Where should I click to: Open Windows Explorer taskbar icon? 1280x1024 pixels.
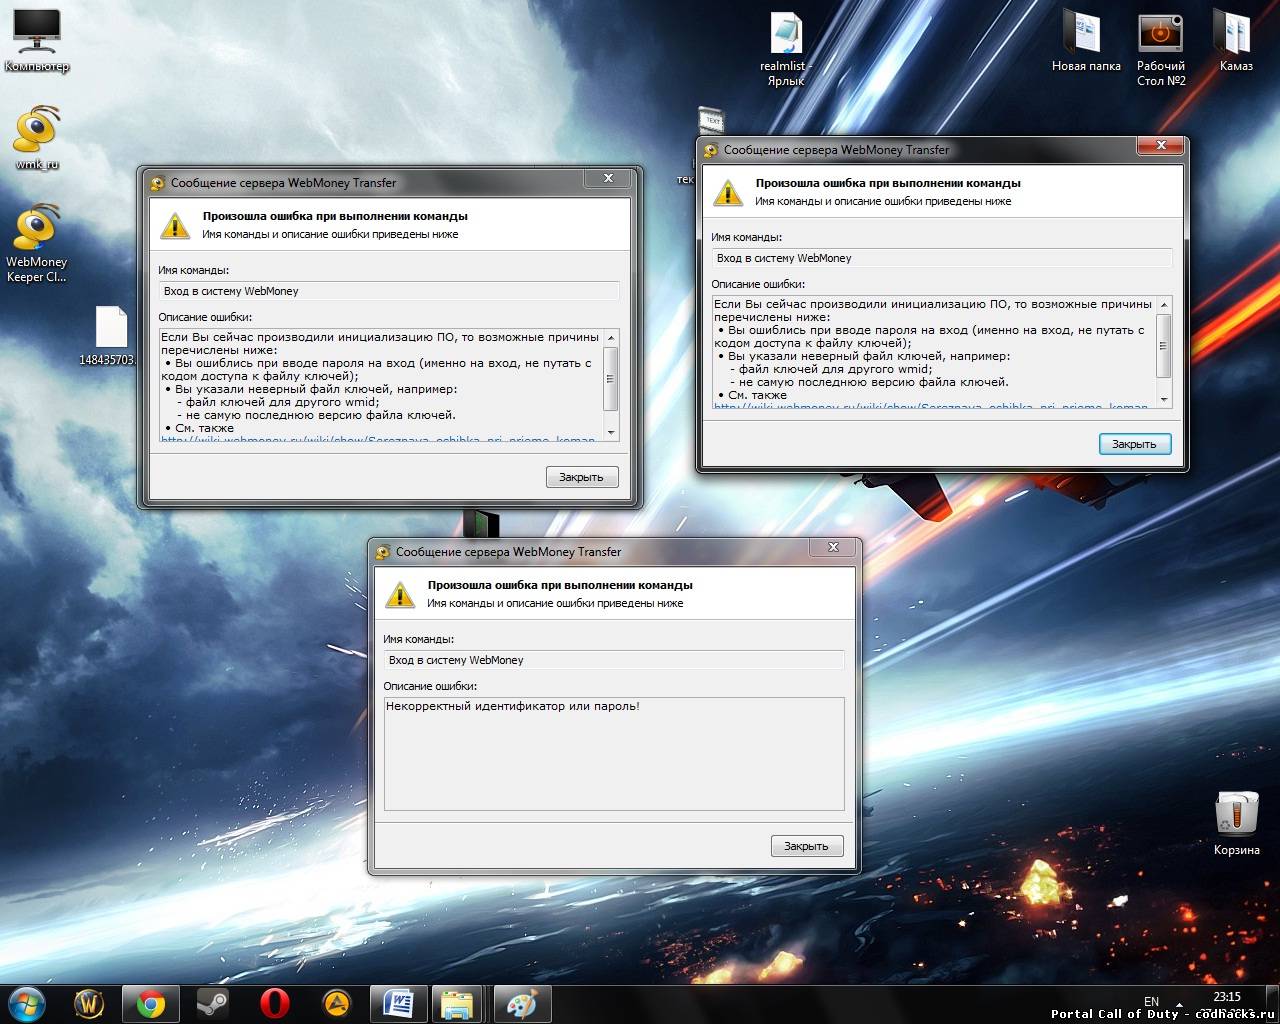coord(458,1003)
